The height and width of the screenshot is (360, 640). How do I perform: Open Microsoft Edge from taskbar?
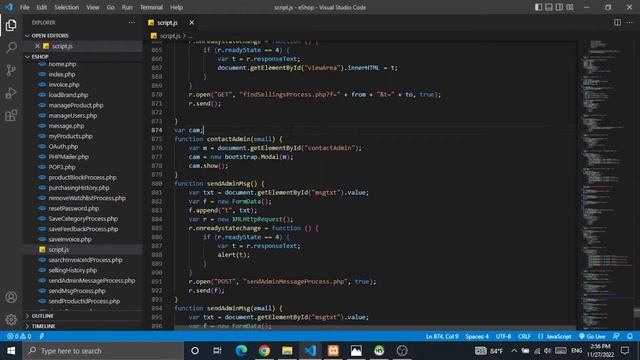[x=241, y=351]
